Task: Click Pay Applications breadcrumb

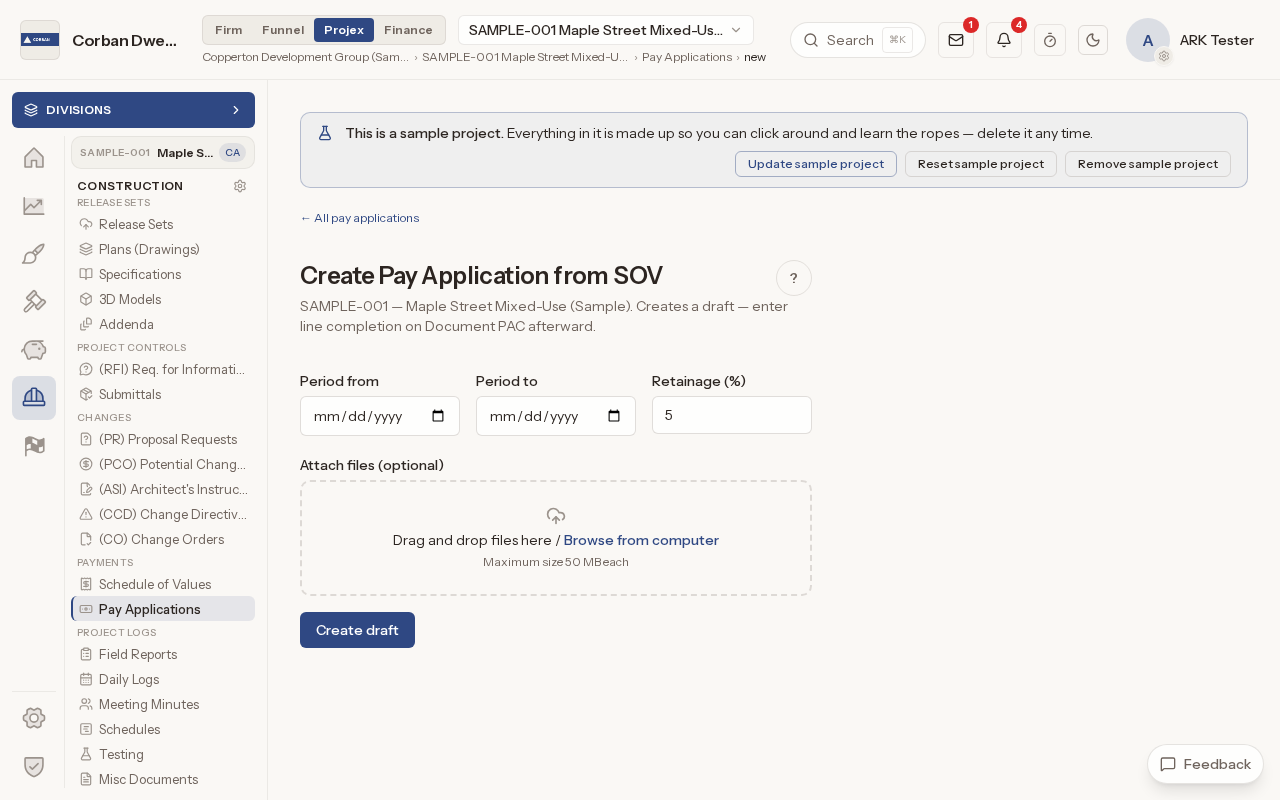Action: click(x=687, y=57)
